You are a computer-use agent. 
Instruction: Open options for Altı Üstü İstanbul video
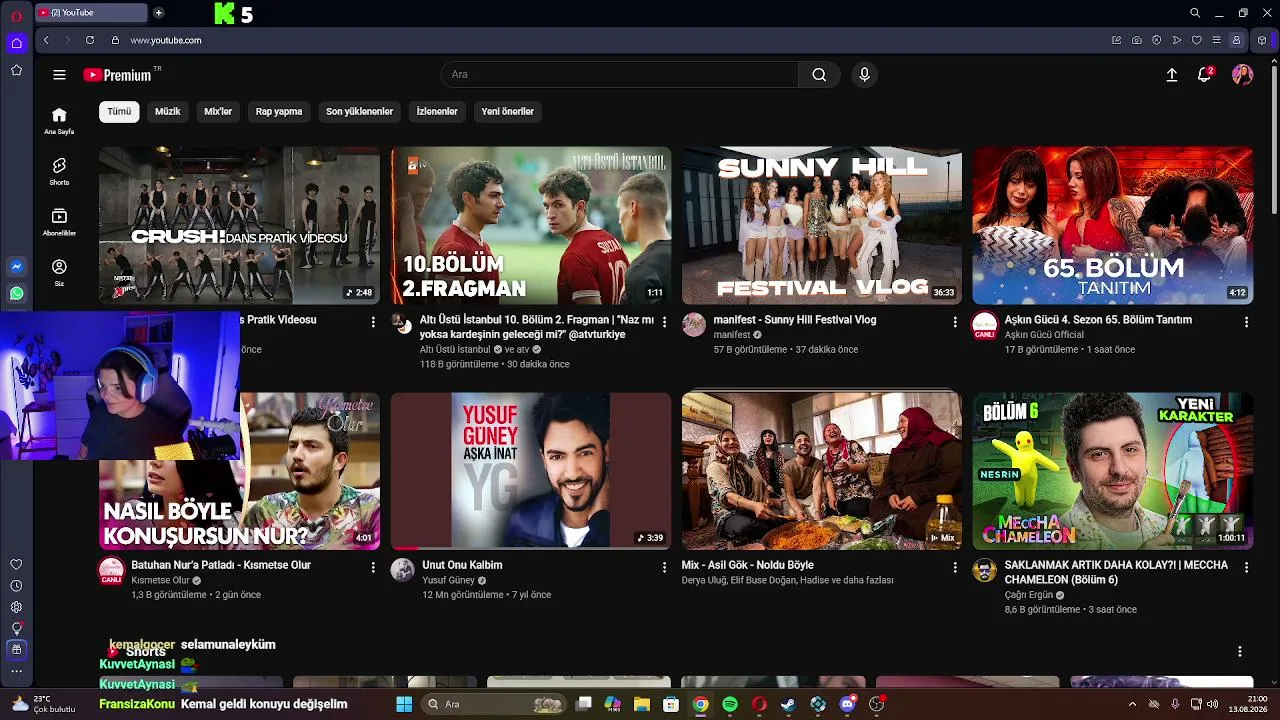(x=665, y=323)
